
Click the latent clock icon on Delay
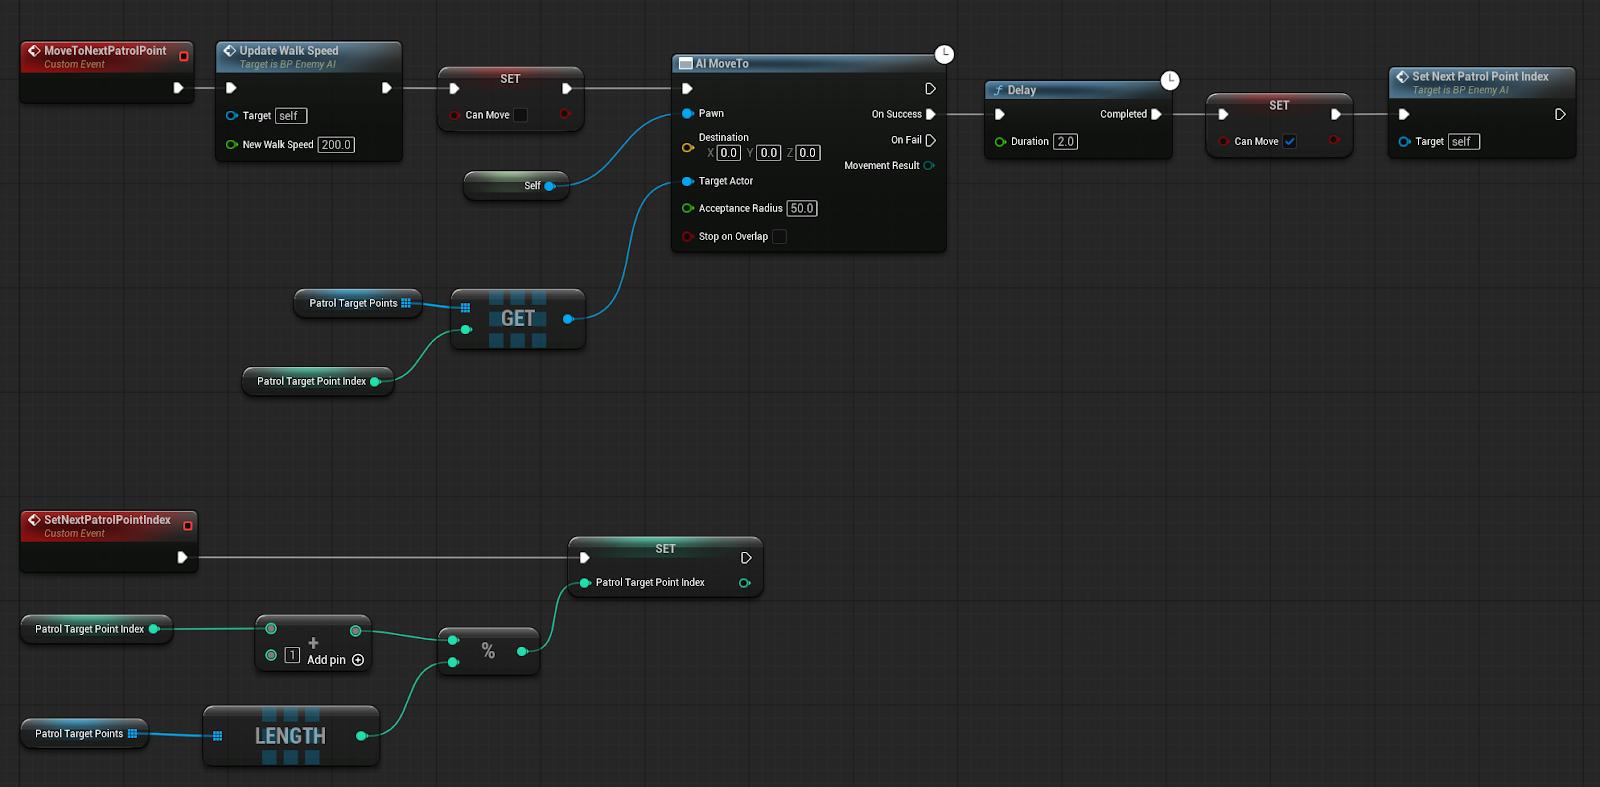click(1170, 80)
